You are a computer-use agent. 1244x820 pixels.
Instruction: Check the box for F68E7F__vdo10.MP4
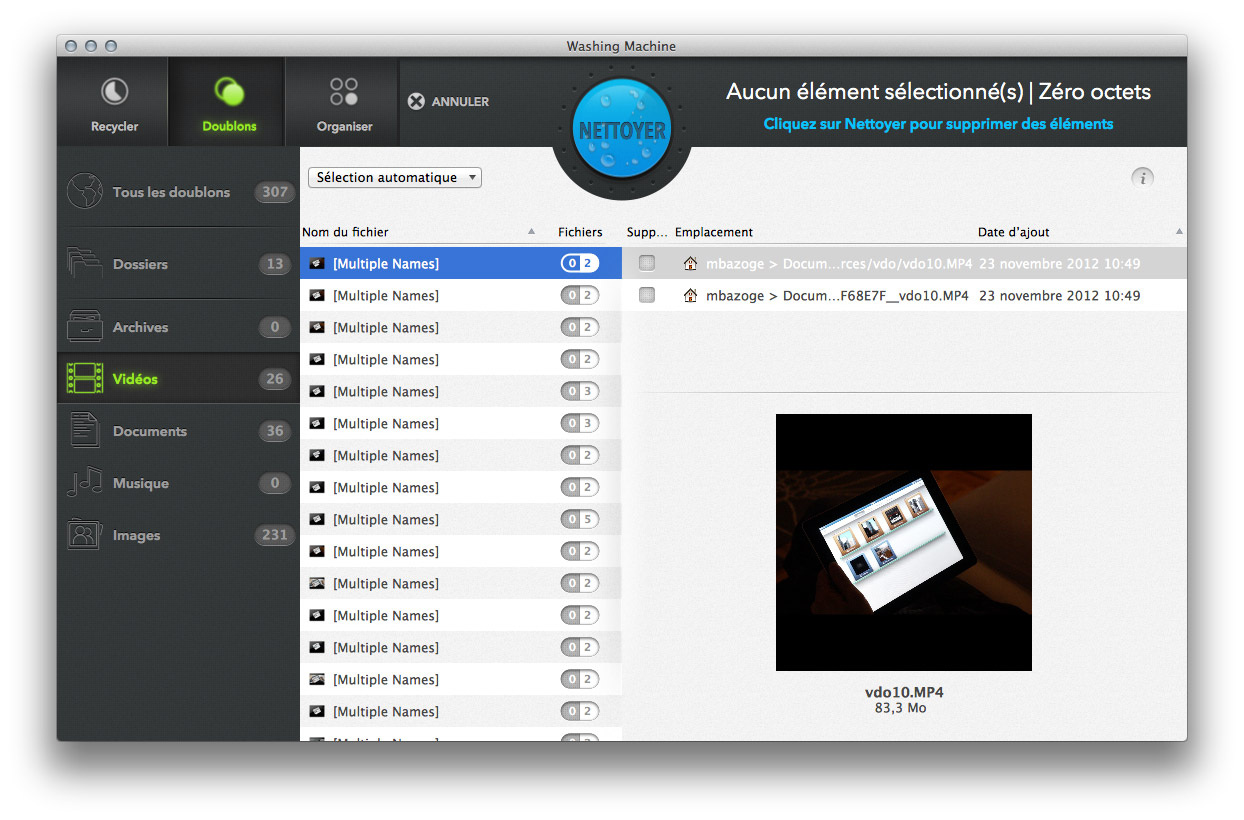[x=647, y=296]
